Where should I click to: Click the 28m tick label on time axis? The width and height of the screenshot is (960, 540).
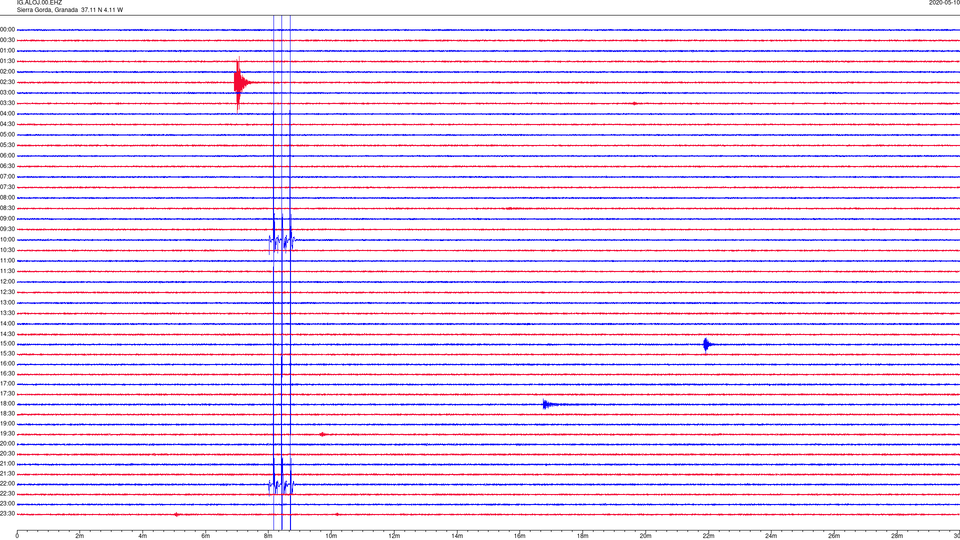point(897,536)
